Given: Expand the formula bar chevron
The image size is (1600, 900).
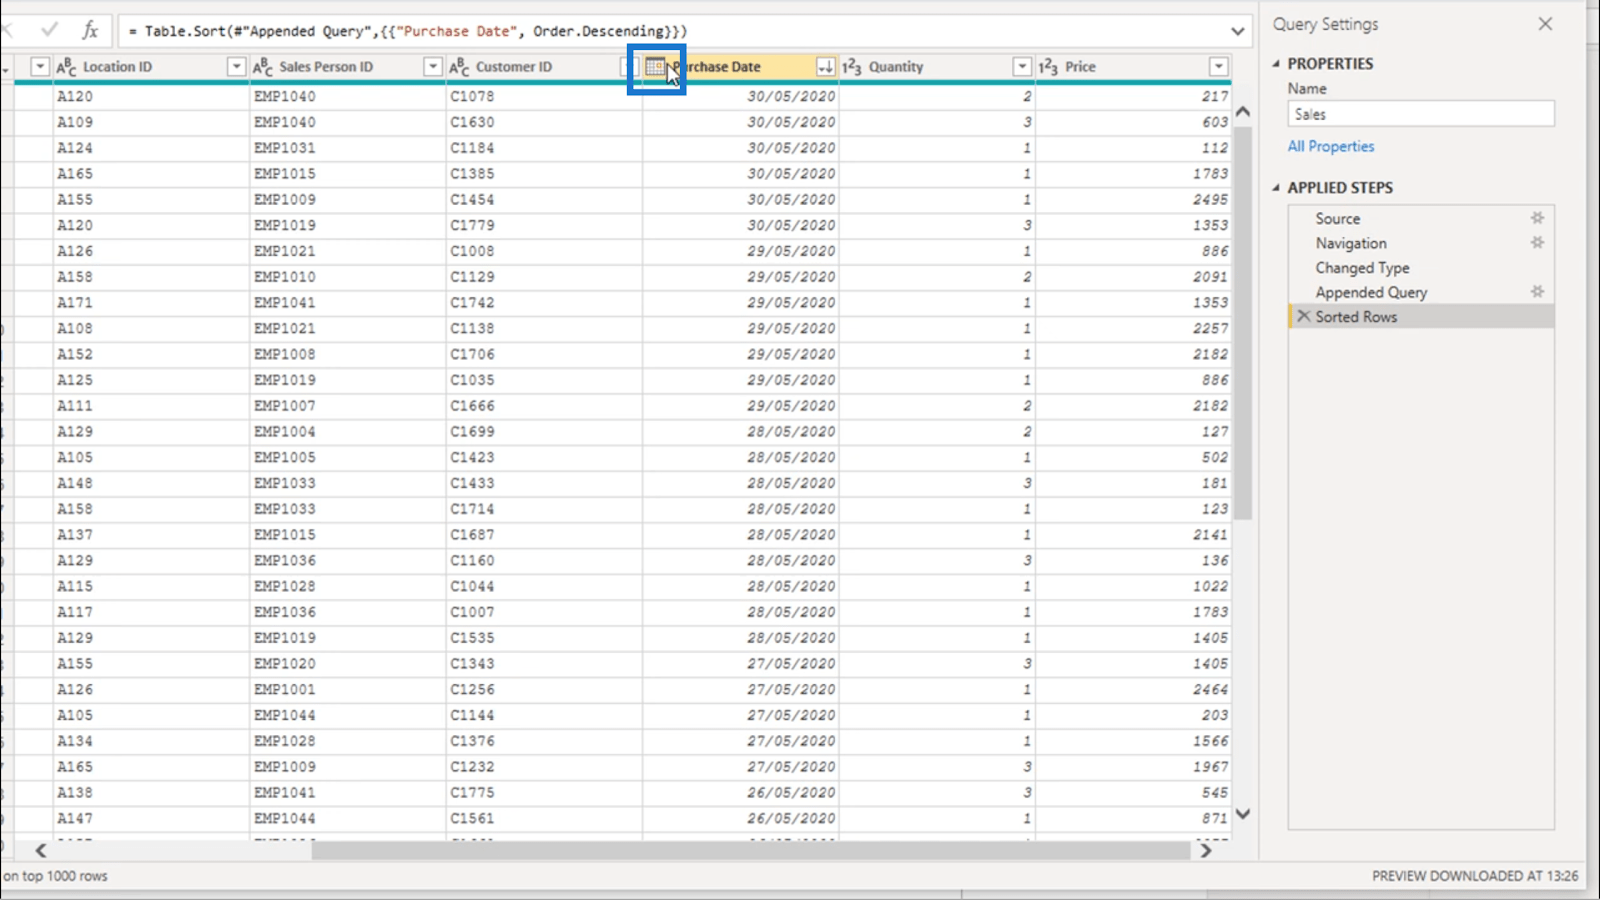Looking at the screenshot, I should (1237, 31).
